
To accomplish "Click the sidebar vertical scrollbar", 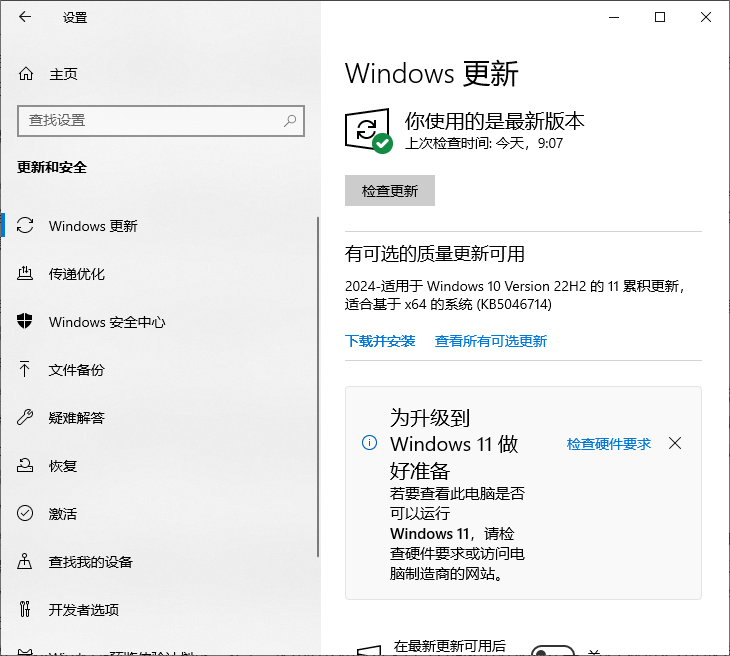I will (318, 386).
